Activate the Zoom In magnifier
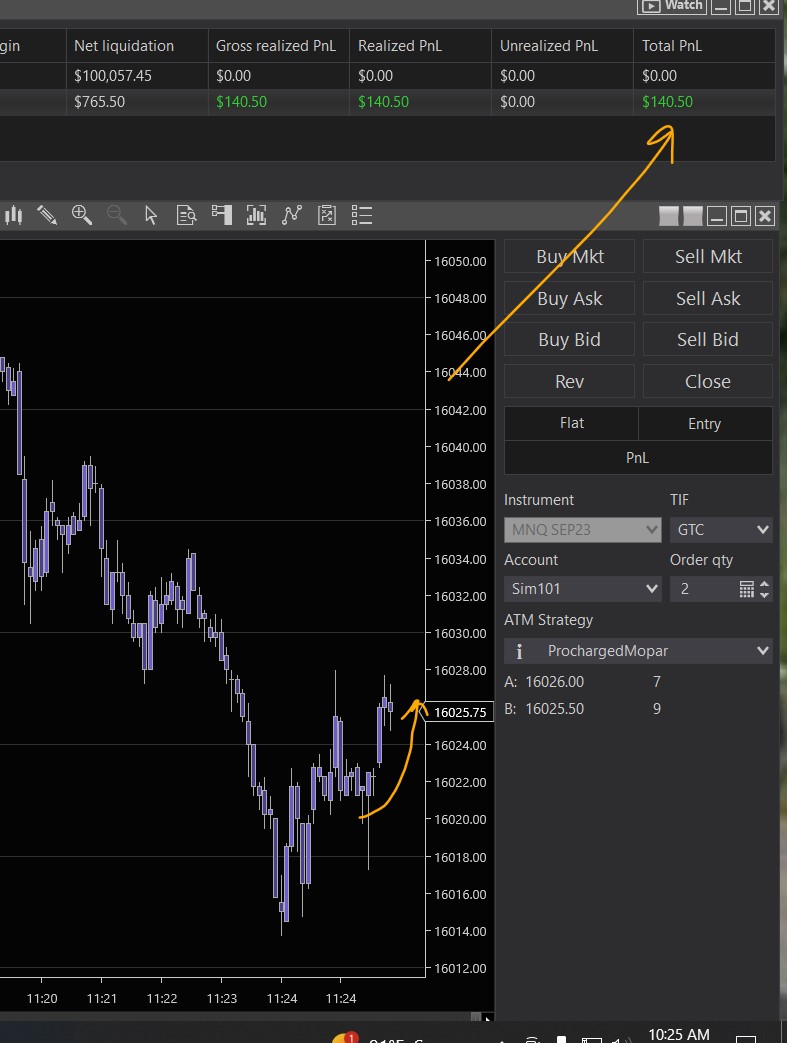This screenshot has height=1043, width=787. 82,215
